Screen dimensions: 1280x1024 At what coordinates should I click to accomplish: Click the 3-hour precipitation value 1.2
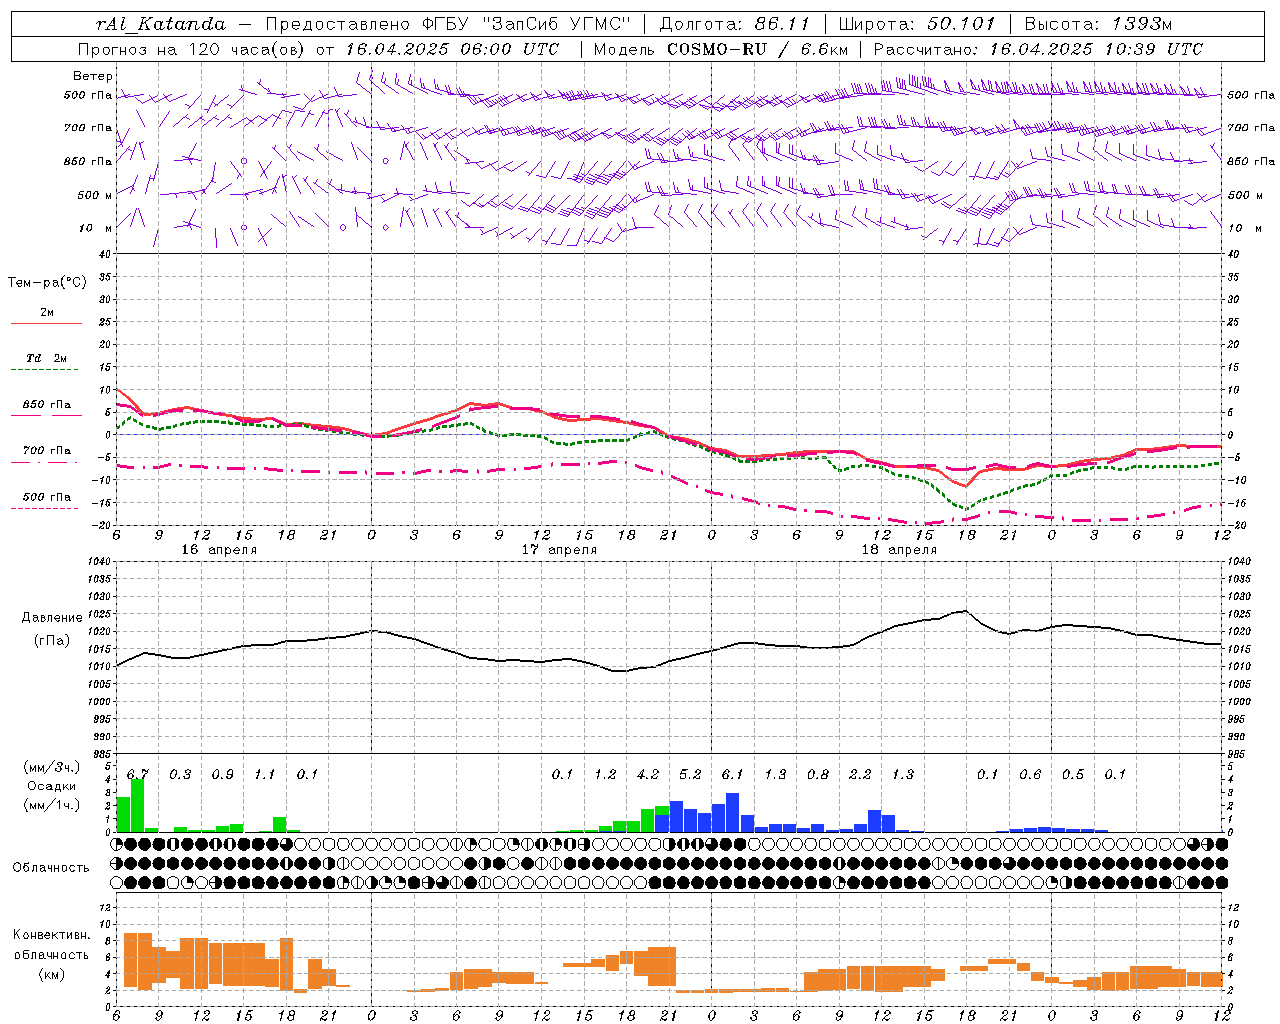tap(605, 775)
